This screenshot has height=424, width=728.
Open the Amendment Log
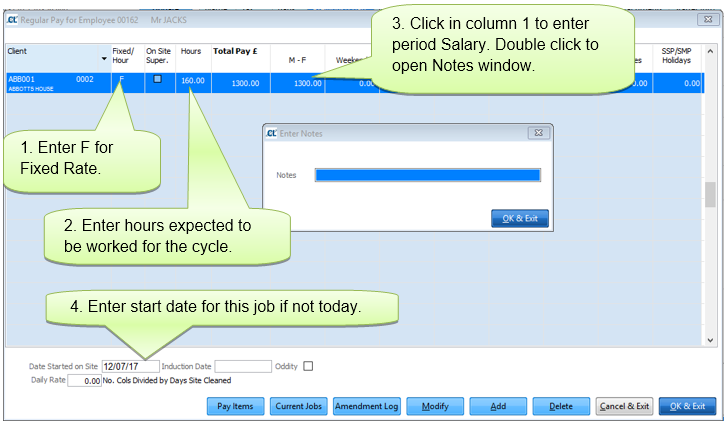[366, 406]
